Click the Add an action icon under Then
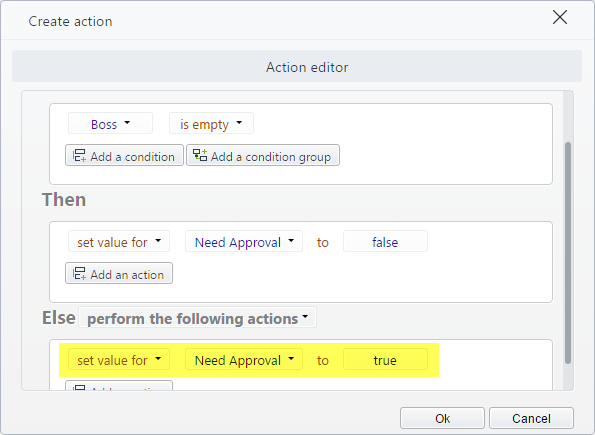Viewport: 595px width, 435px height. point(79,273)
